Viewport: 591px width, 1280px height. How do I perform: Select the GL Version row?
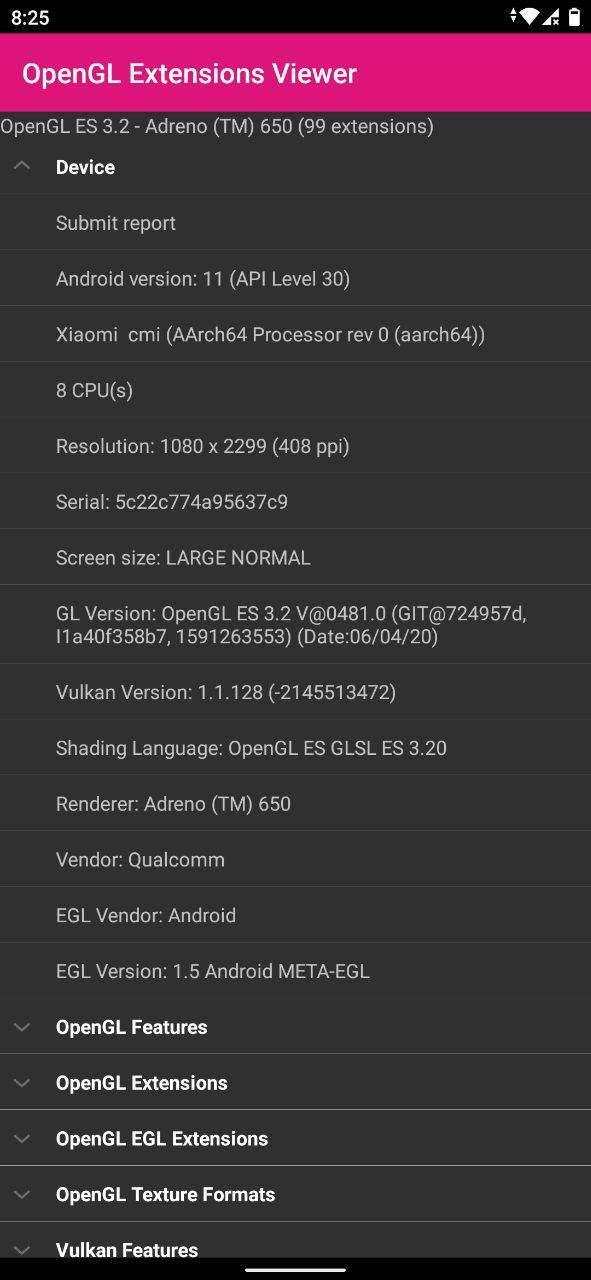295,625
